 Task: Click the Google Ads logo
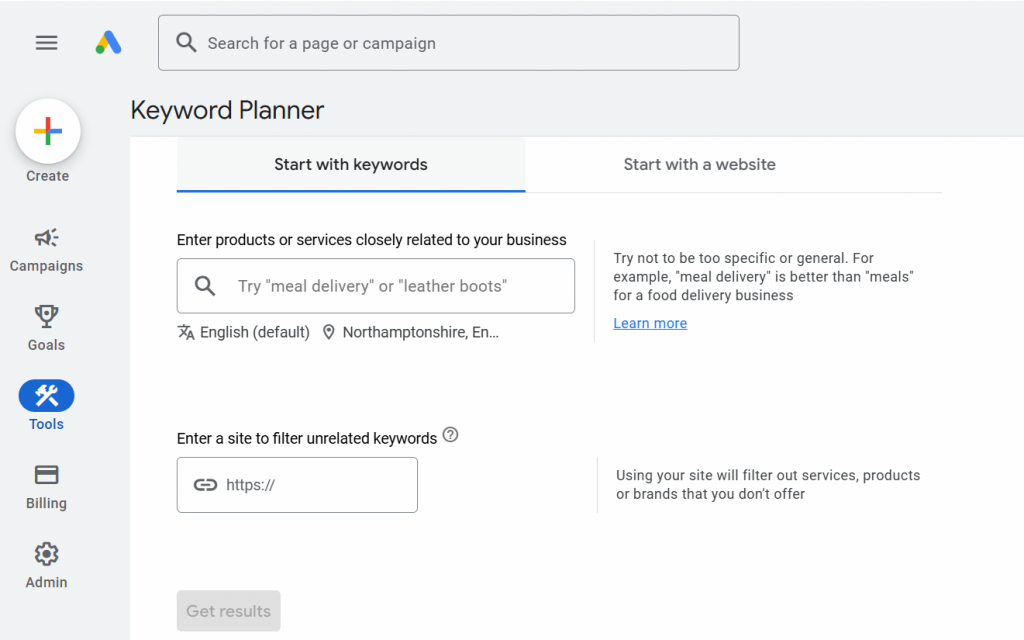pos(108,43)
